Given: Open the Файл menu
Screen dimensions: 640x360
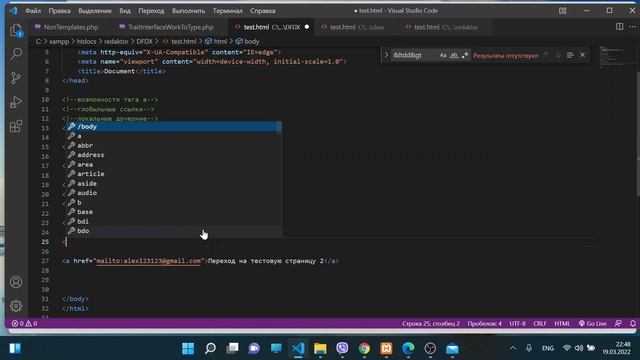Looking at the screenshot, I should tap(33, 11).
